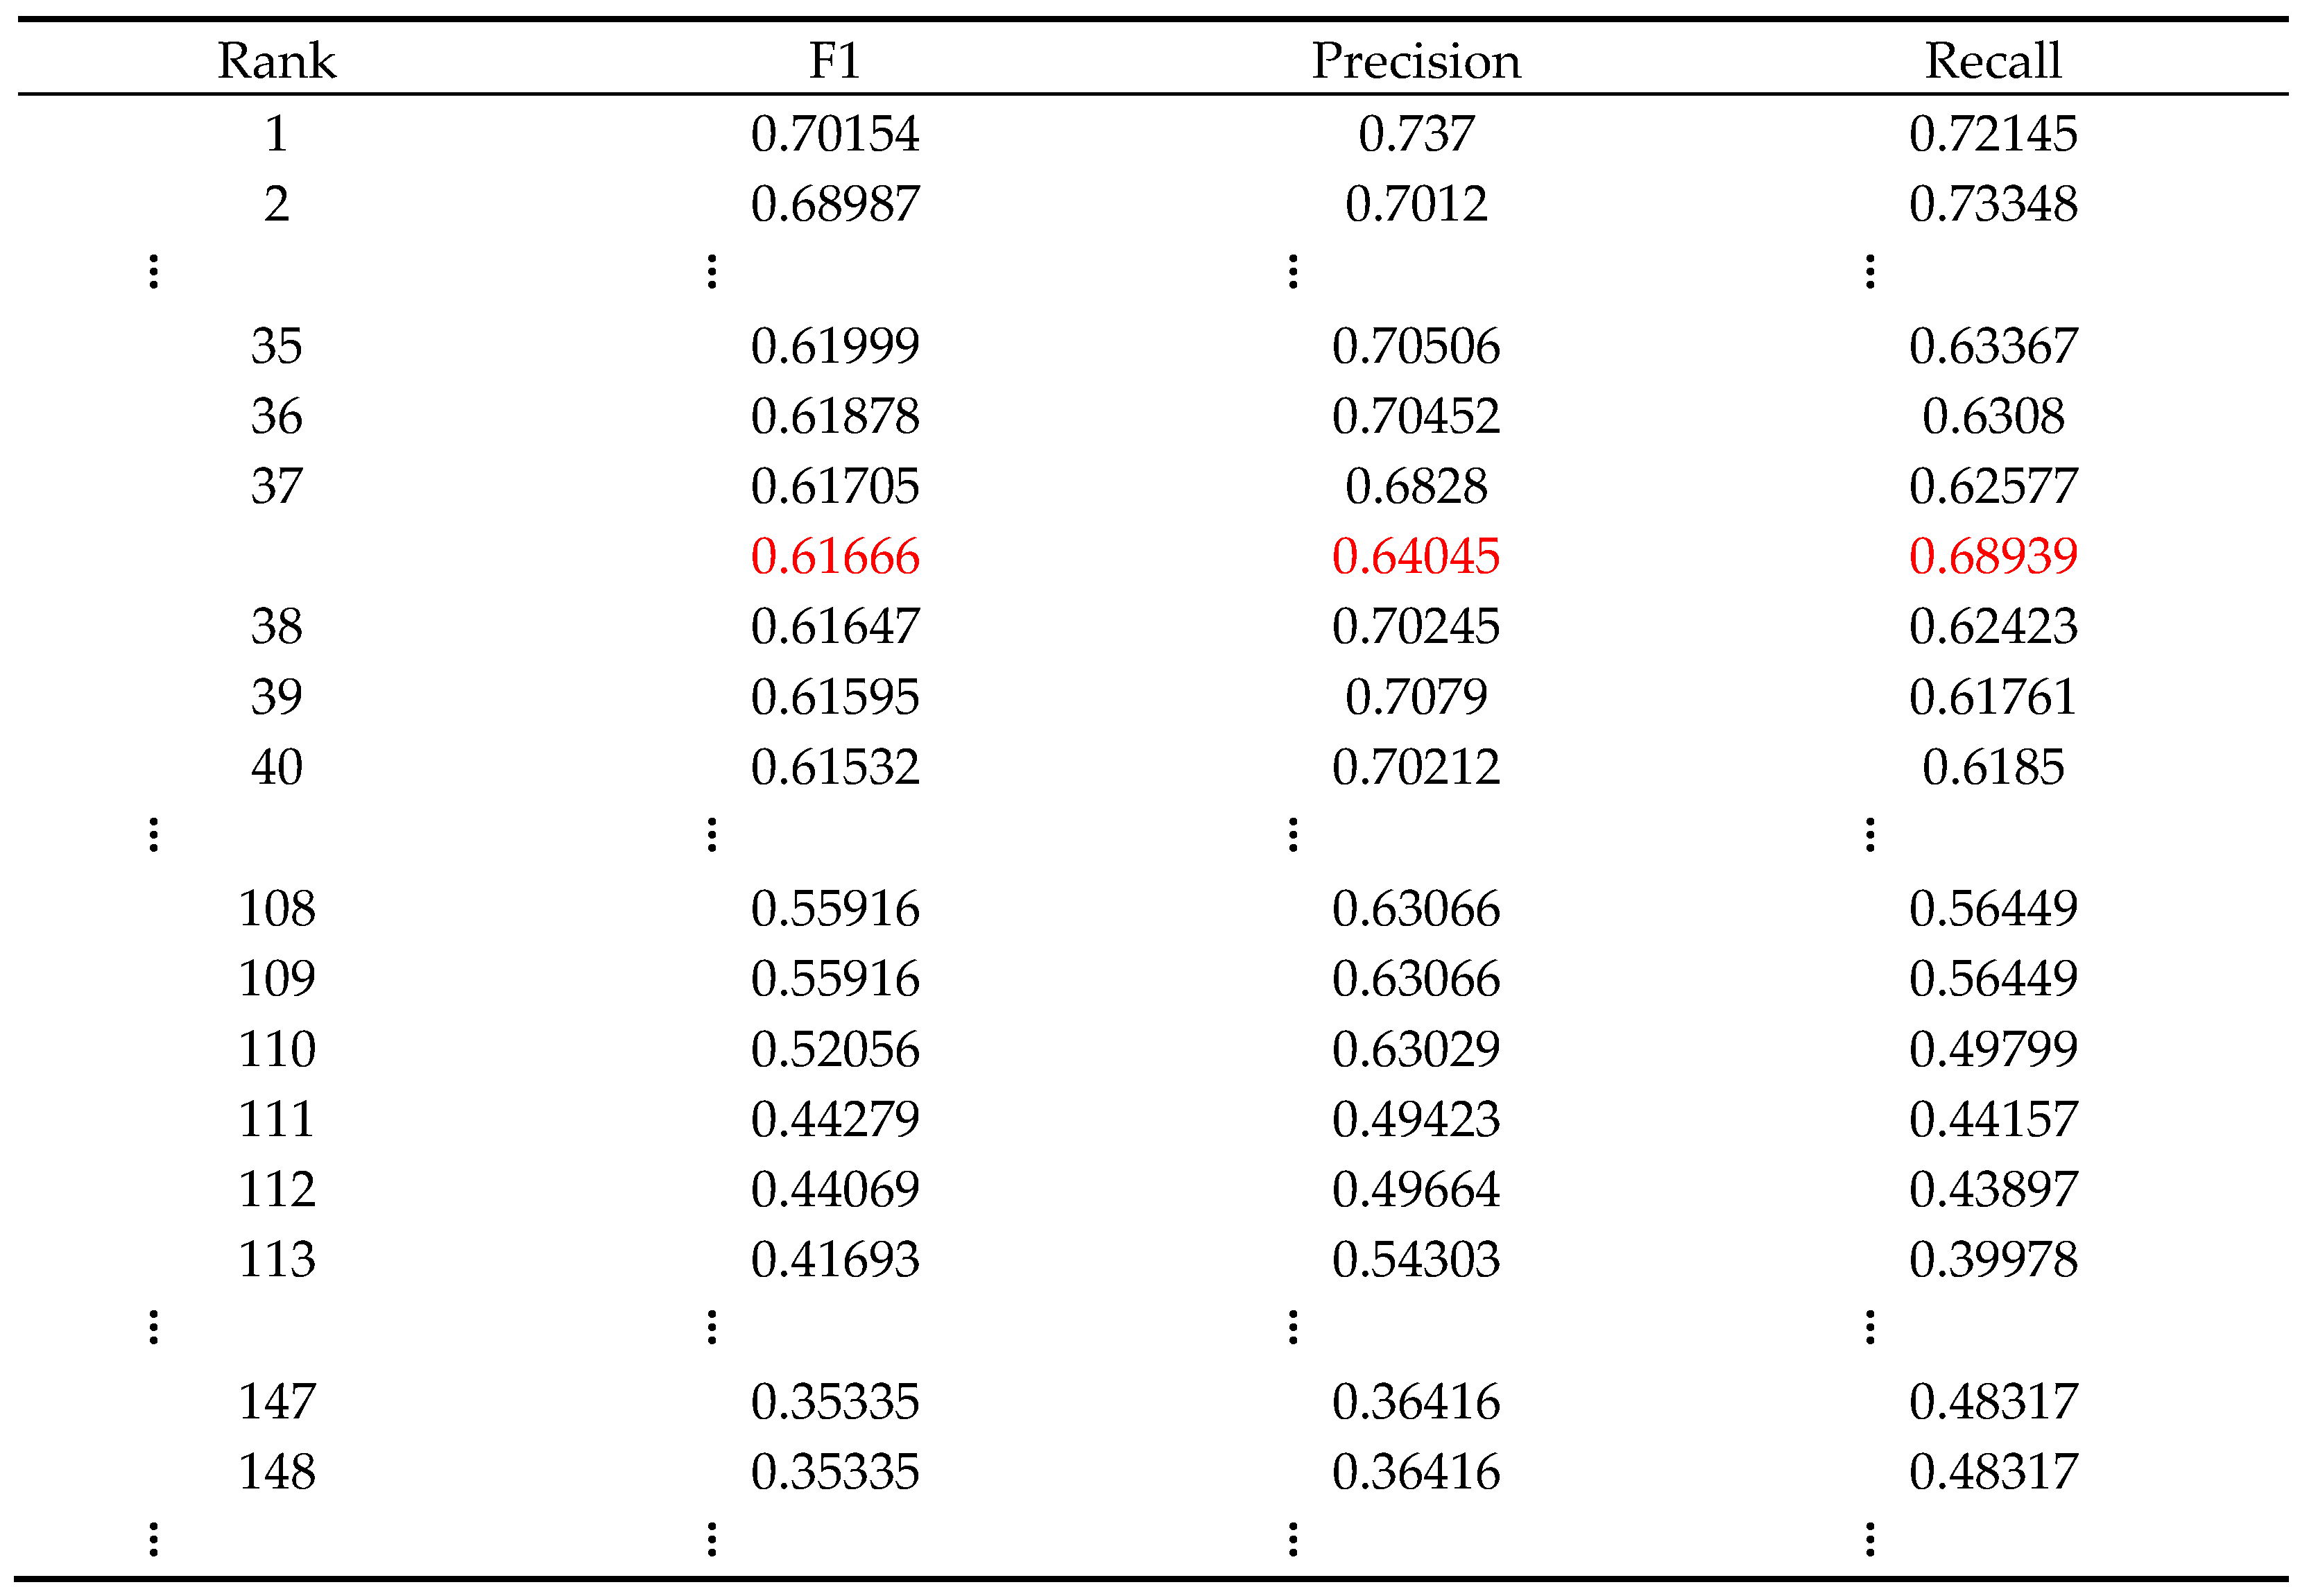Click the Precision value 0.6828
The height and width of the screenshot is (1596, 2300).
point(1415,486)
